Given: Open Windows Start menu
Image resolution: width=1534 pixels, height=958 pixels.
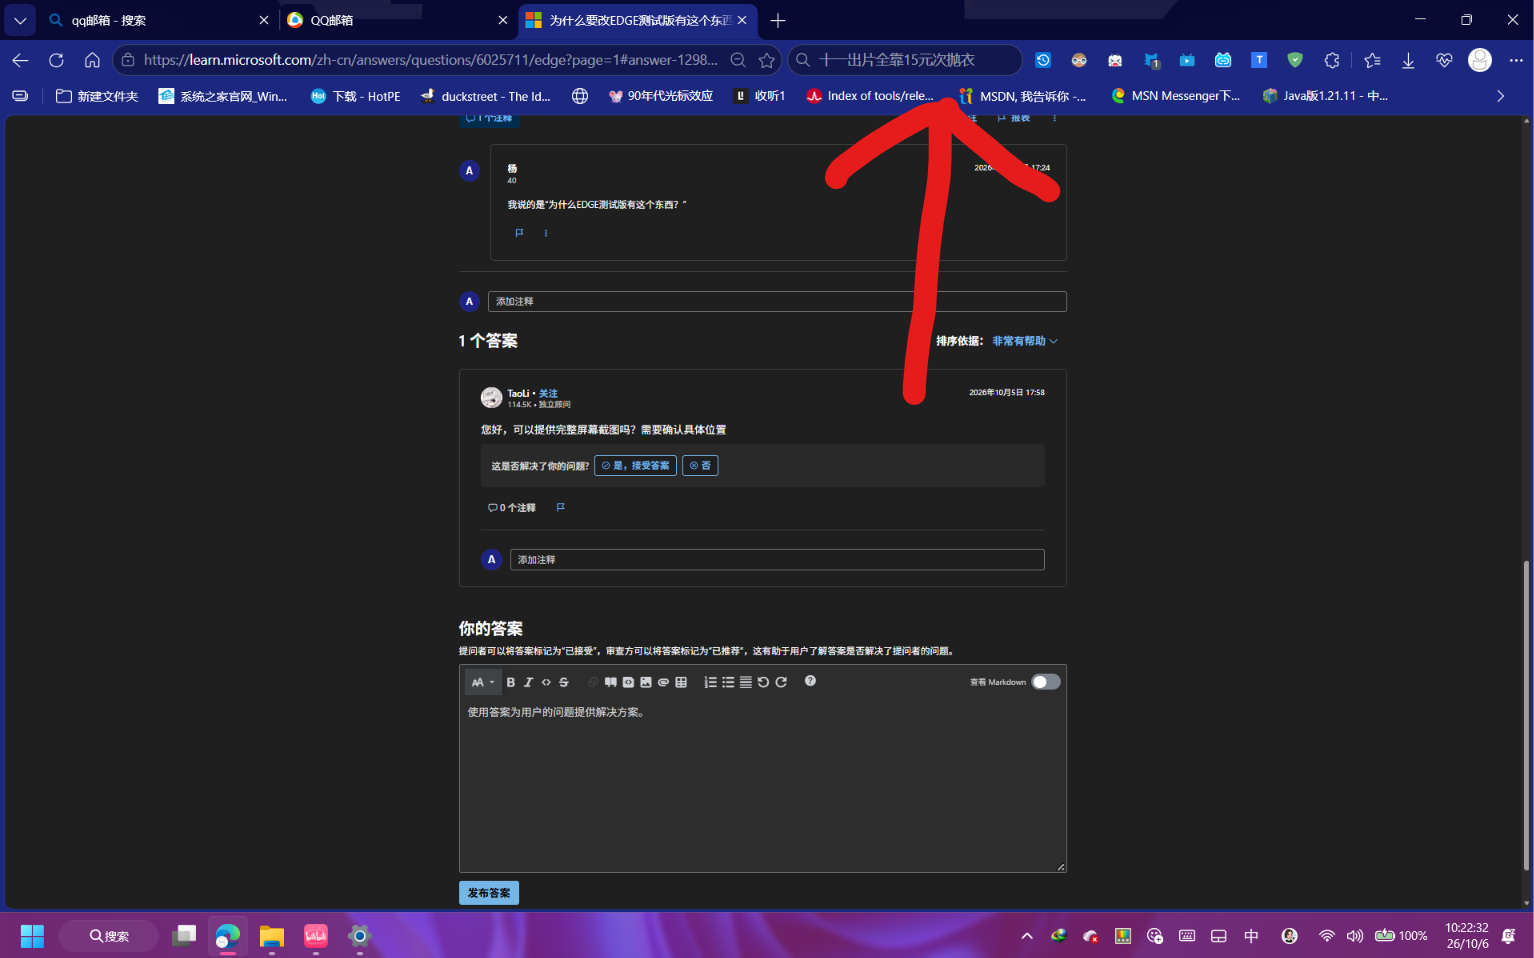Looking at the screenshot, I should click(32, 936).
